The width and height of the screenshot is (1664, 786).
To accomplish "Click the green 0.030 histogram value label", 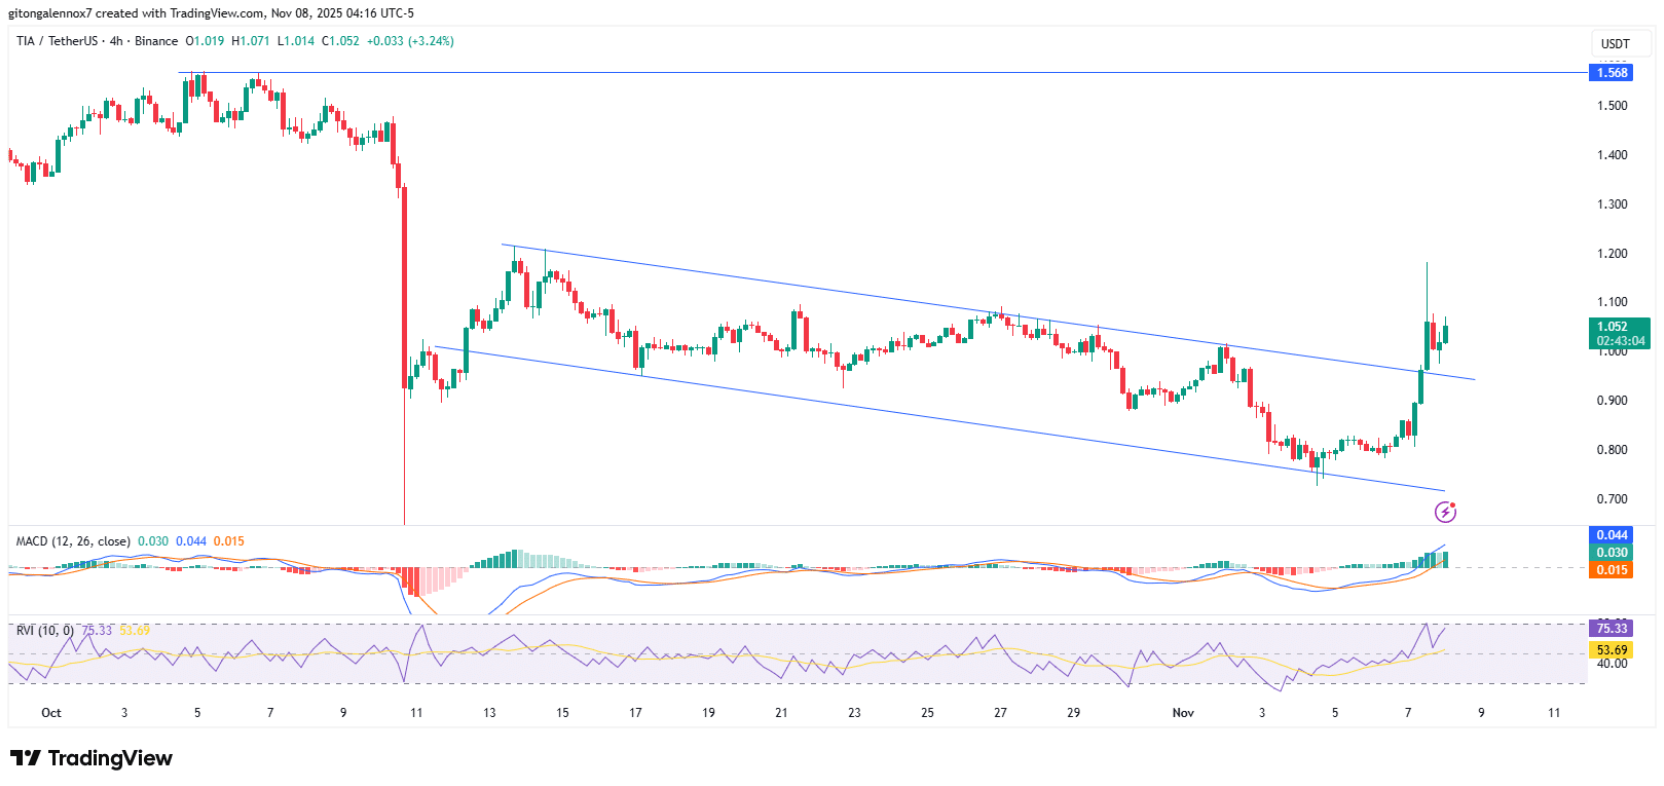I will pyautogui.click(x=1612, y=552).
